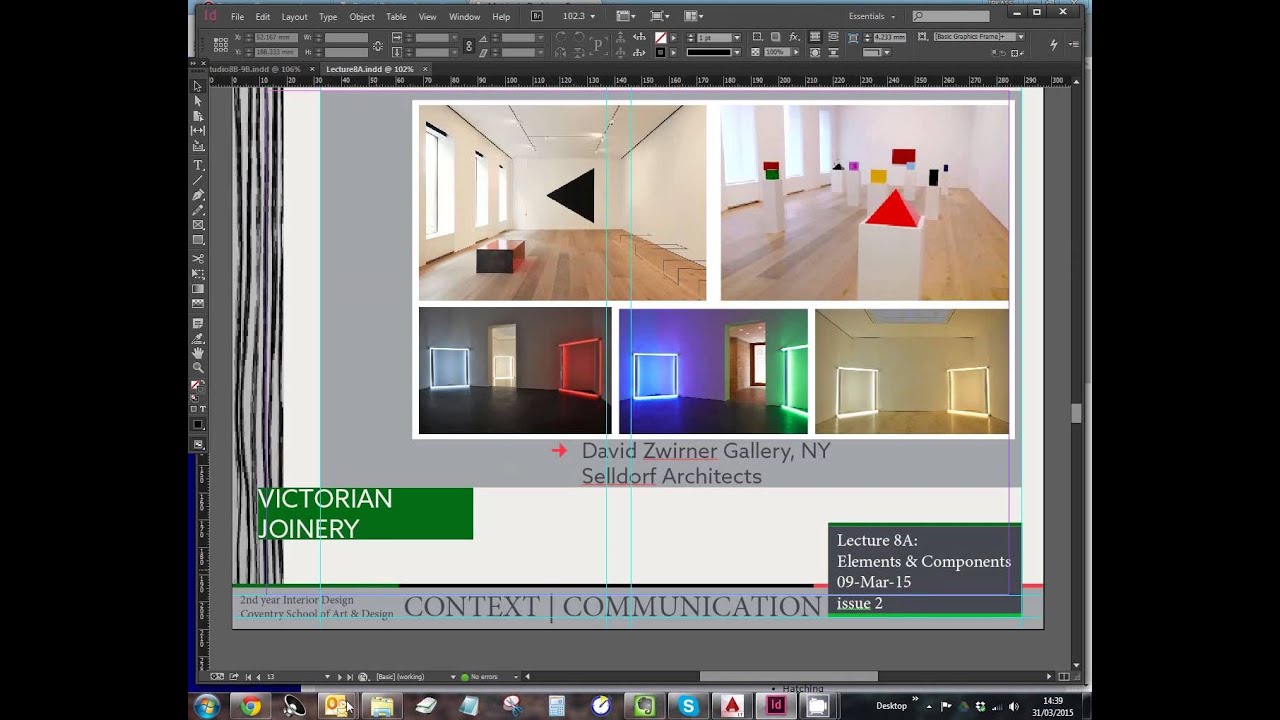Viewport: 1280px width, 720px height.
Task: Open Evernote from the taskbar
Action: click(645, 706)
